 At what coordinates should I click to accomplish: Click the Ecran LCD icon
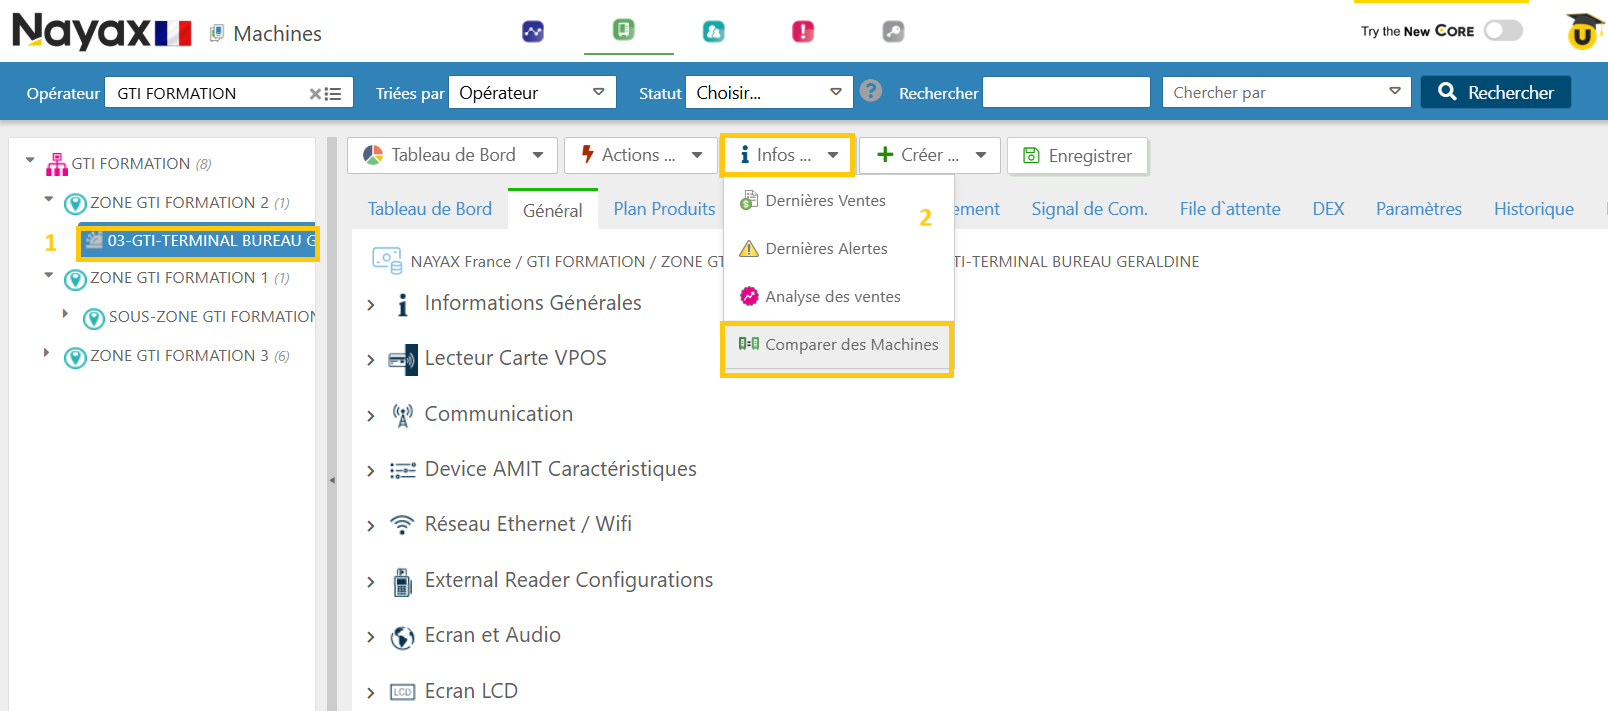click(402, 692)
